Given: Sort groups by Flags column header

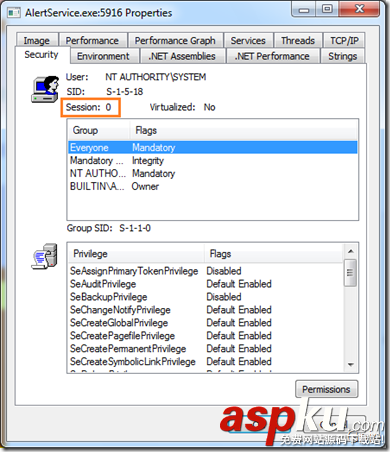Looking at the screenshot, I should click(x=244, y=130).
